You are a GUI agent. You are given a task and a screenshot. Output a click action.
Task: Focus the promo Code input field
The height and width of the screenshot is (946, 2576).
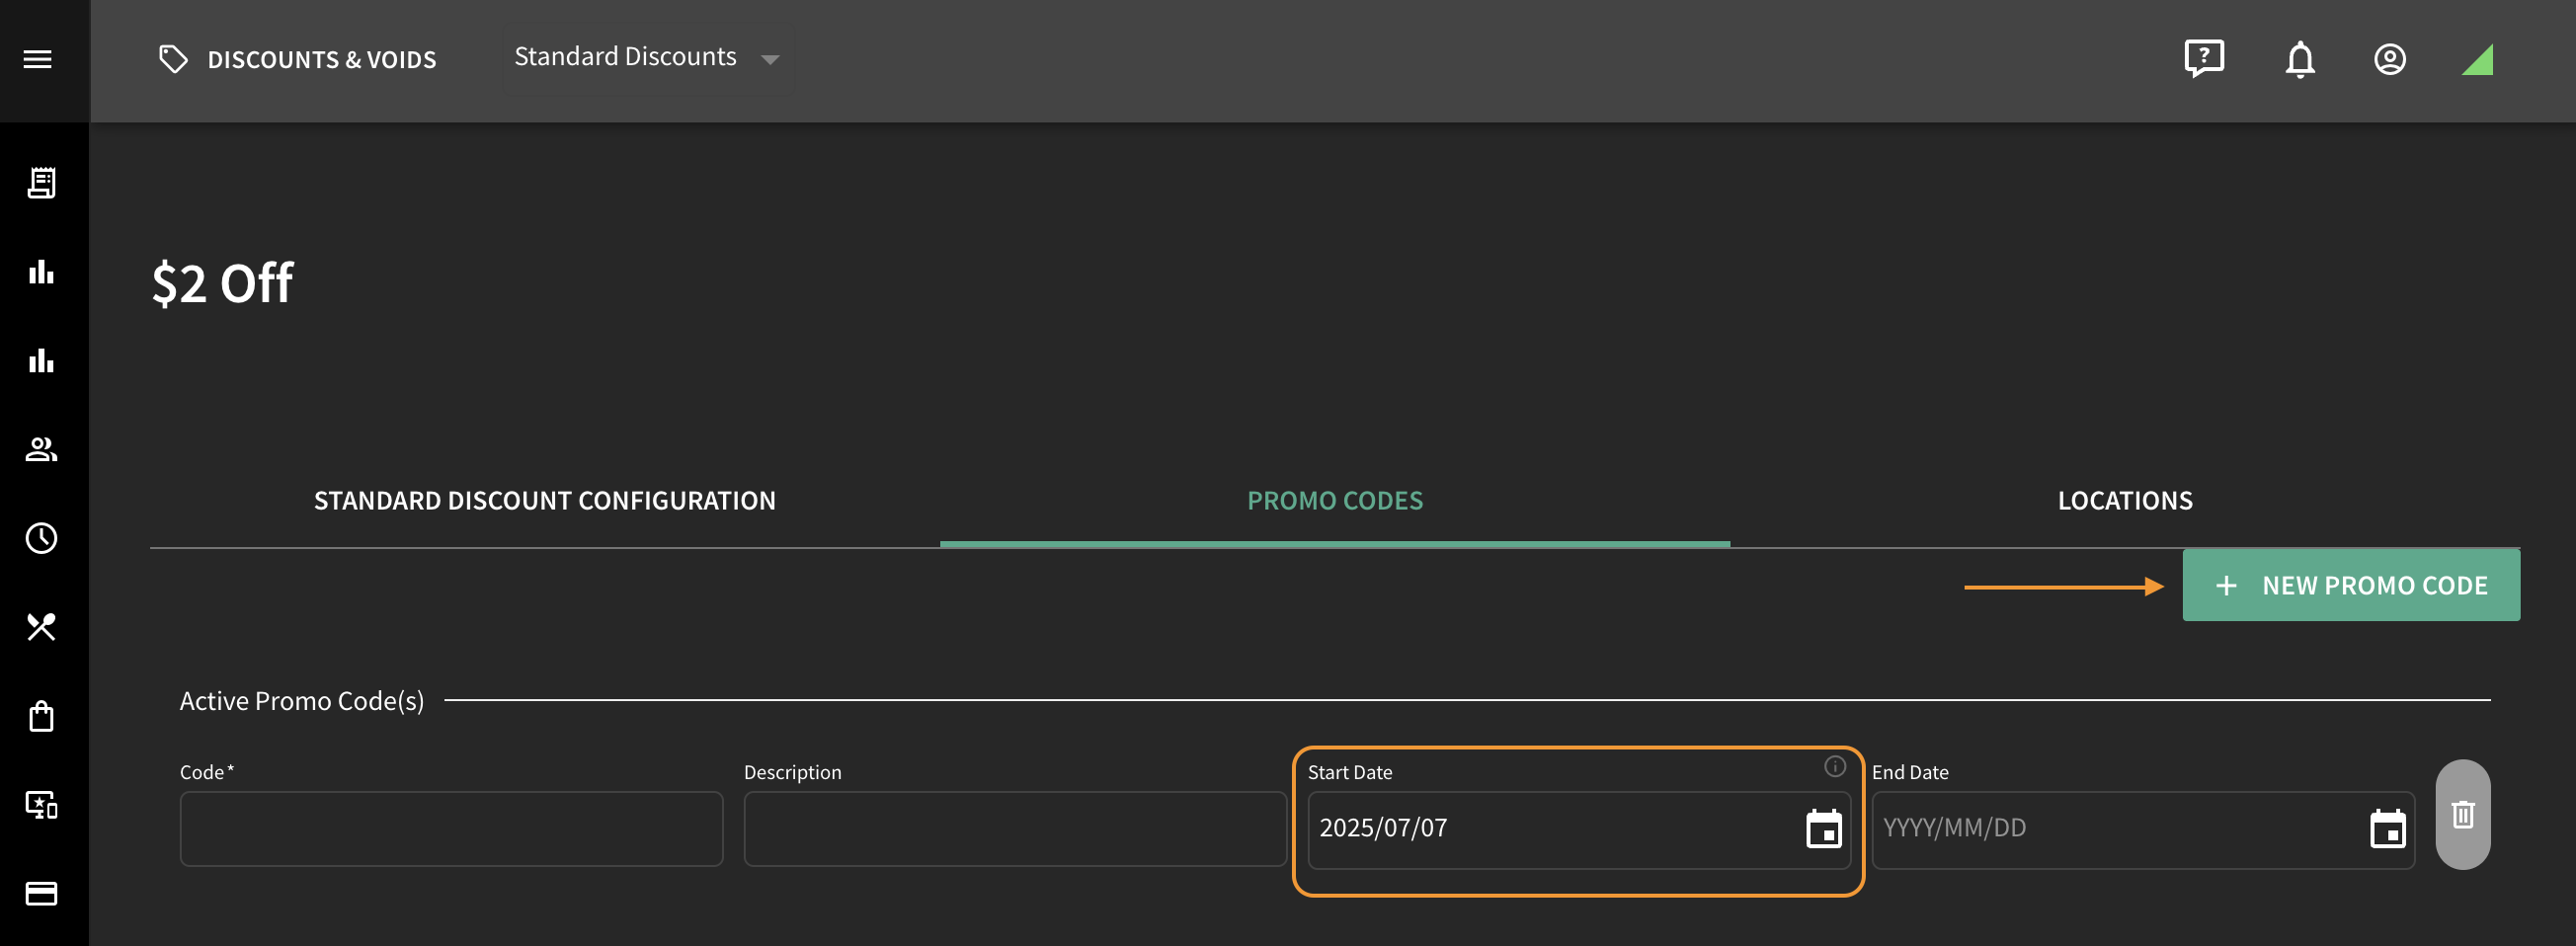coord(451,829)
